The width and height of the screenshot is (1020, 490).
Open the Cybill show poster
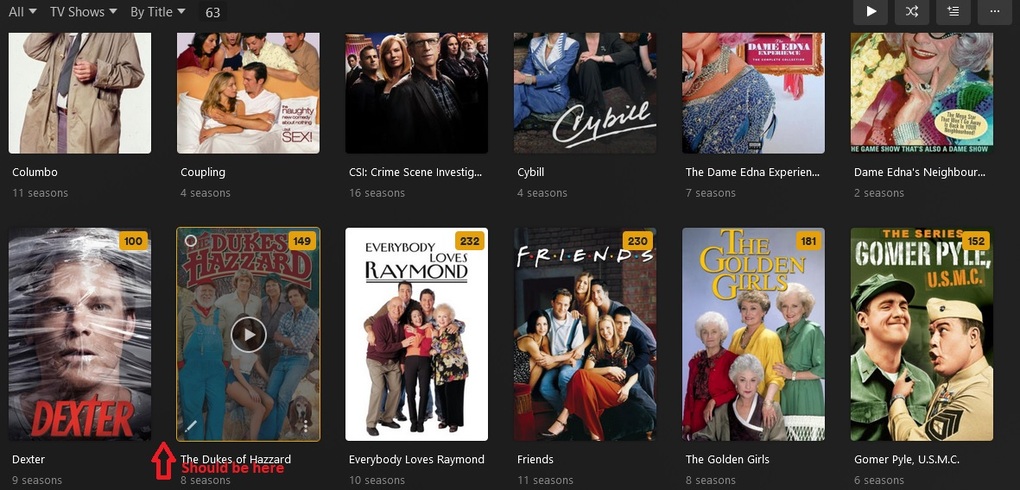tap(585, 93)
